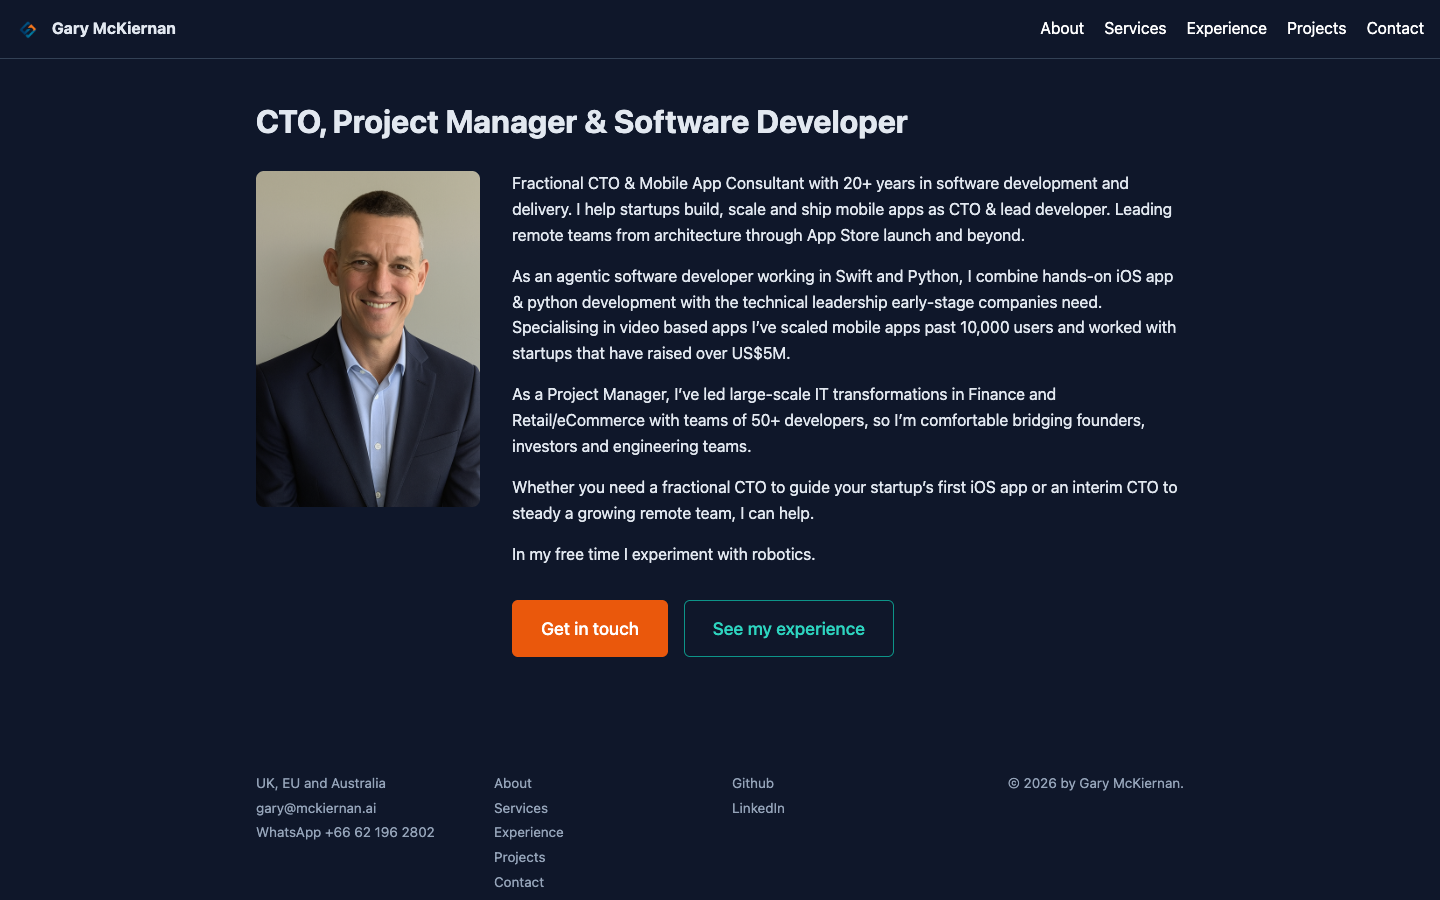Click the portrait photo of Gary
This screenshot has height=900, width=1440.
pyautogui.click(x=368, y=339)
